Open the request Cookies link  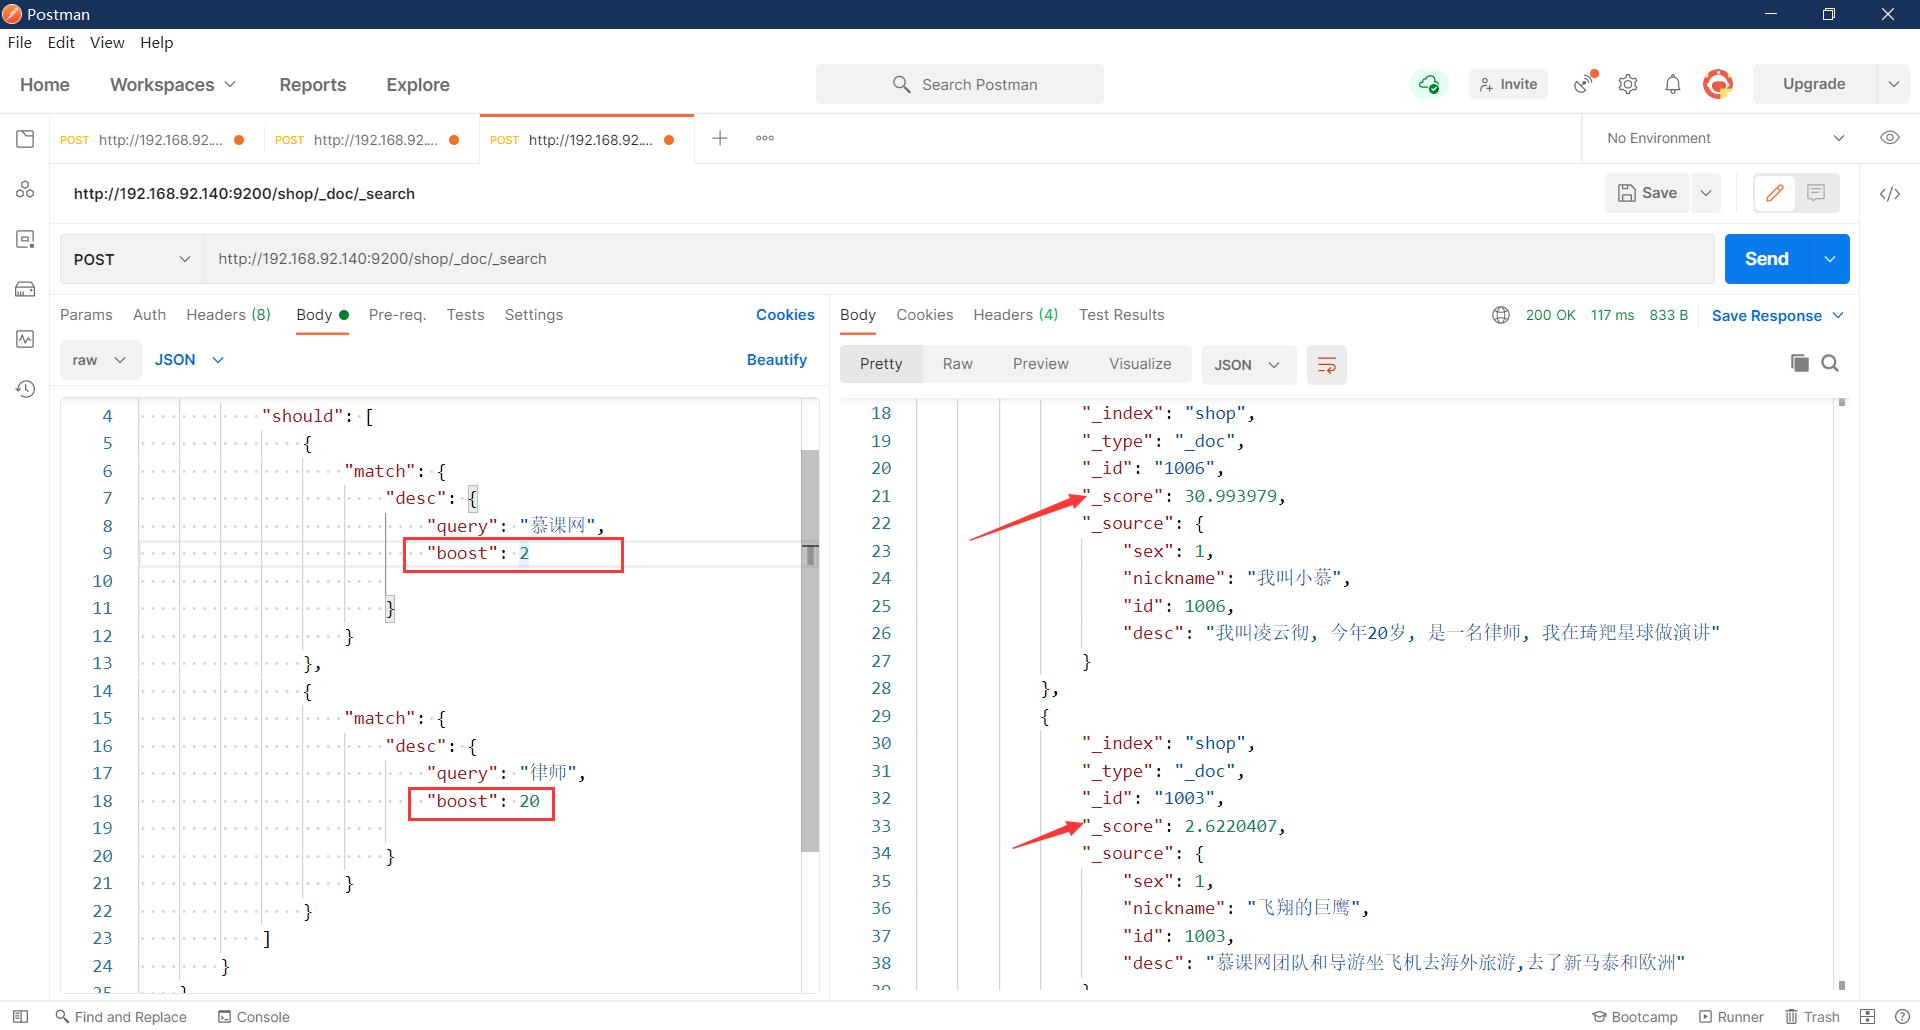click(785, 315)
